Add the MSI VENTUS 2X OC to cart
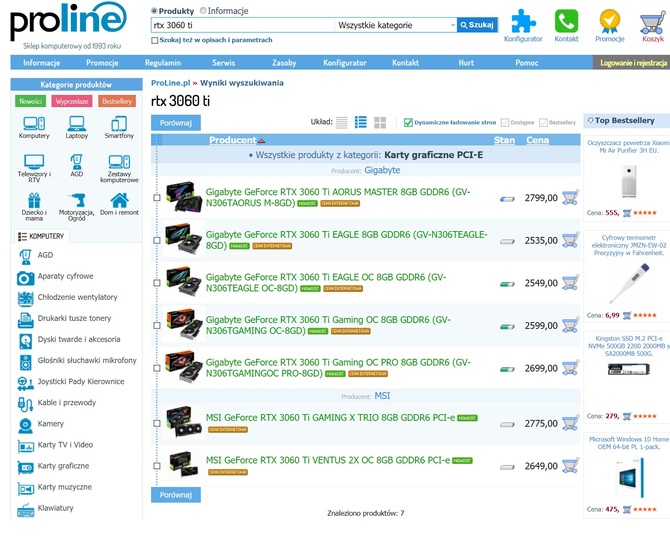The height and width of the screenshot is (541, 670). (x=570, y=466)
